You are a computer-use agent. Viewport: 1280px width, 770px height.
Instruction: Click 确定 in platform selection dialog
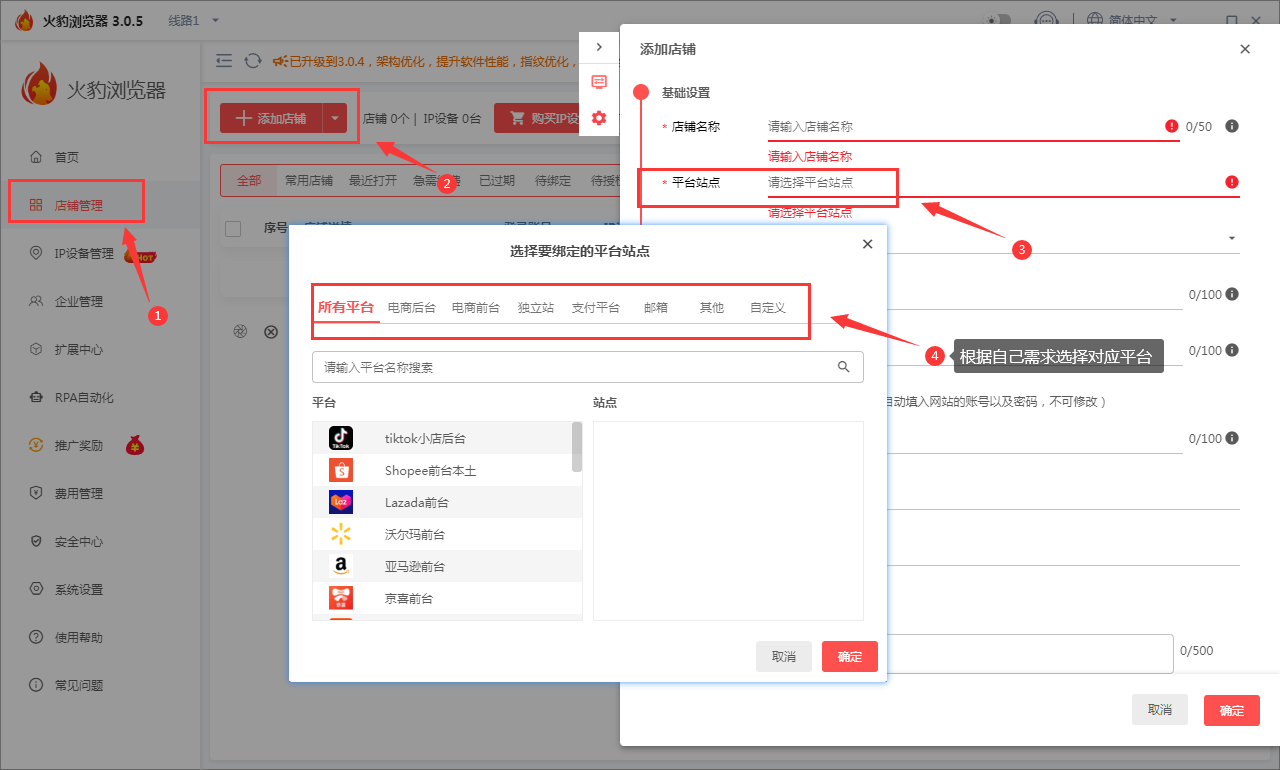click(850, 657)
